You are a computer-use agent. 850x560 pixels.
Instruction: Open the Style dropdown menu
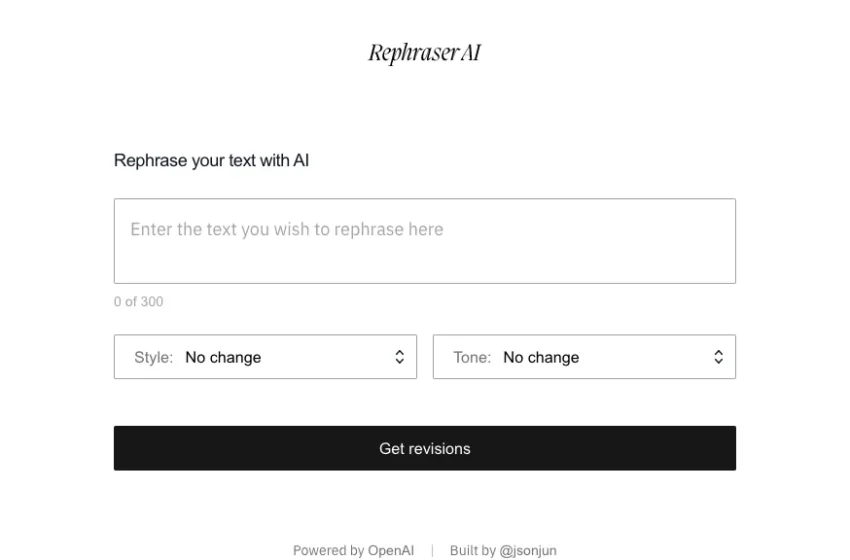point(265,357)
